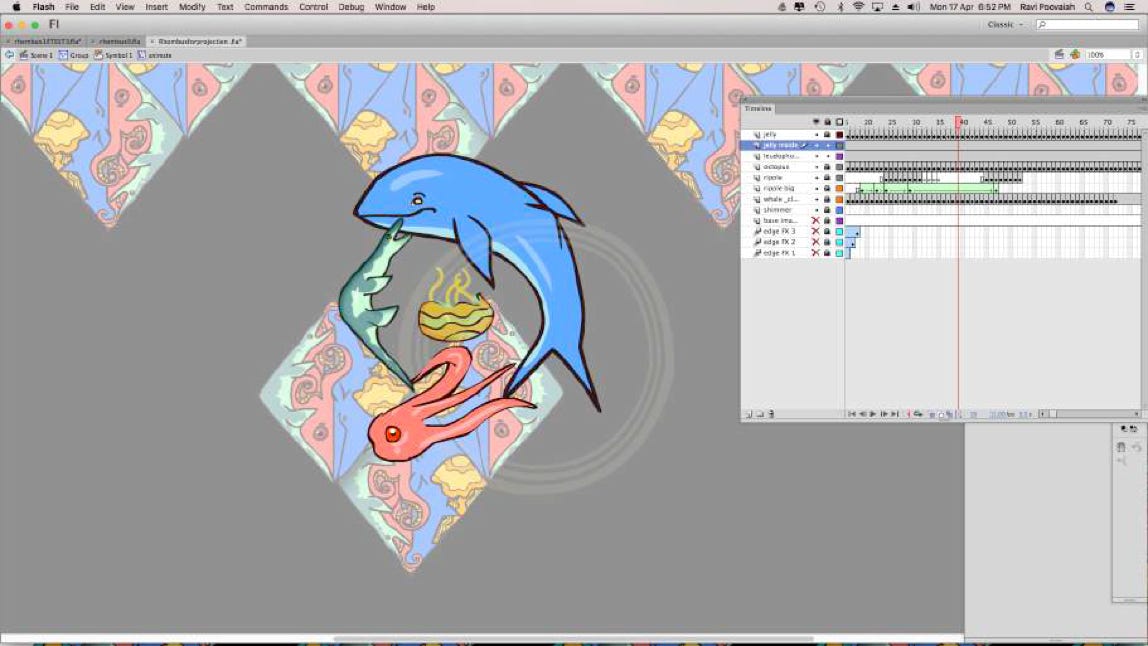The image size is (1148, 646).
Task: Toggle visibility of base image layer
Action: point(815,221)
